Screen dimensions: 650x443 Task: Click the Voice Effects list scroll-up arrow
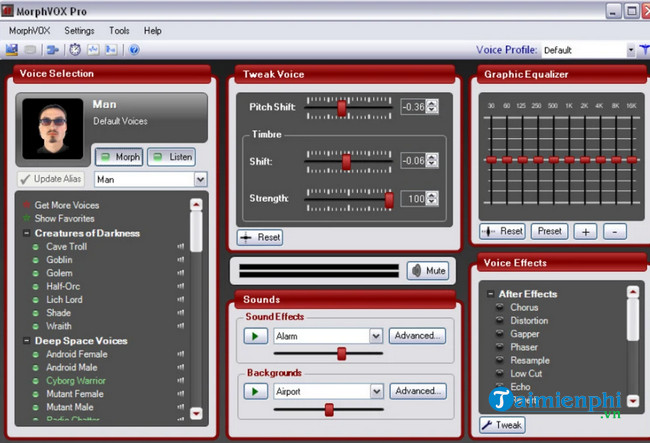pos(633,292)
